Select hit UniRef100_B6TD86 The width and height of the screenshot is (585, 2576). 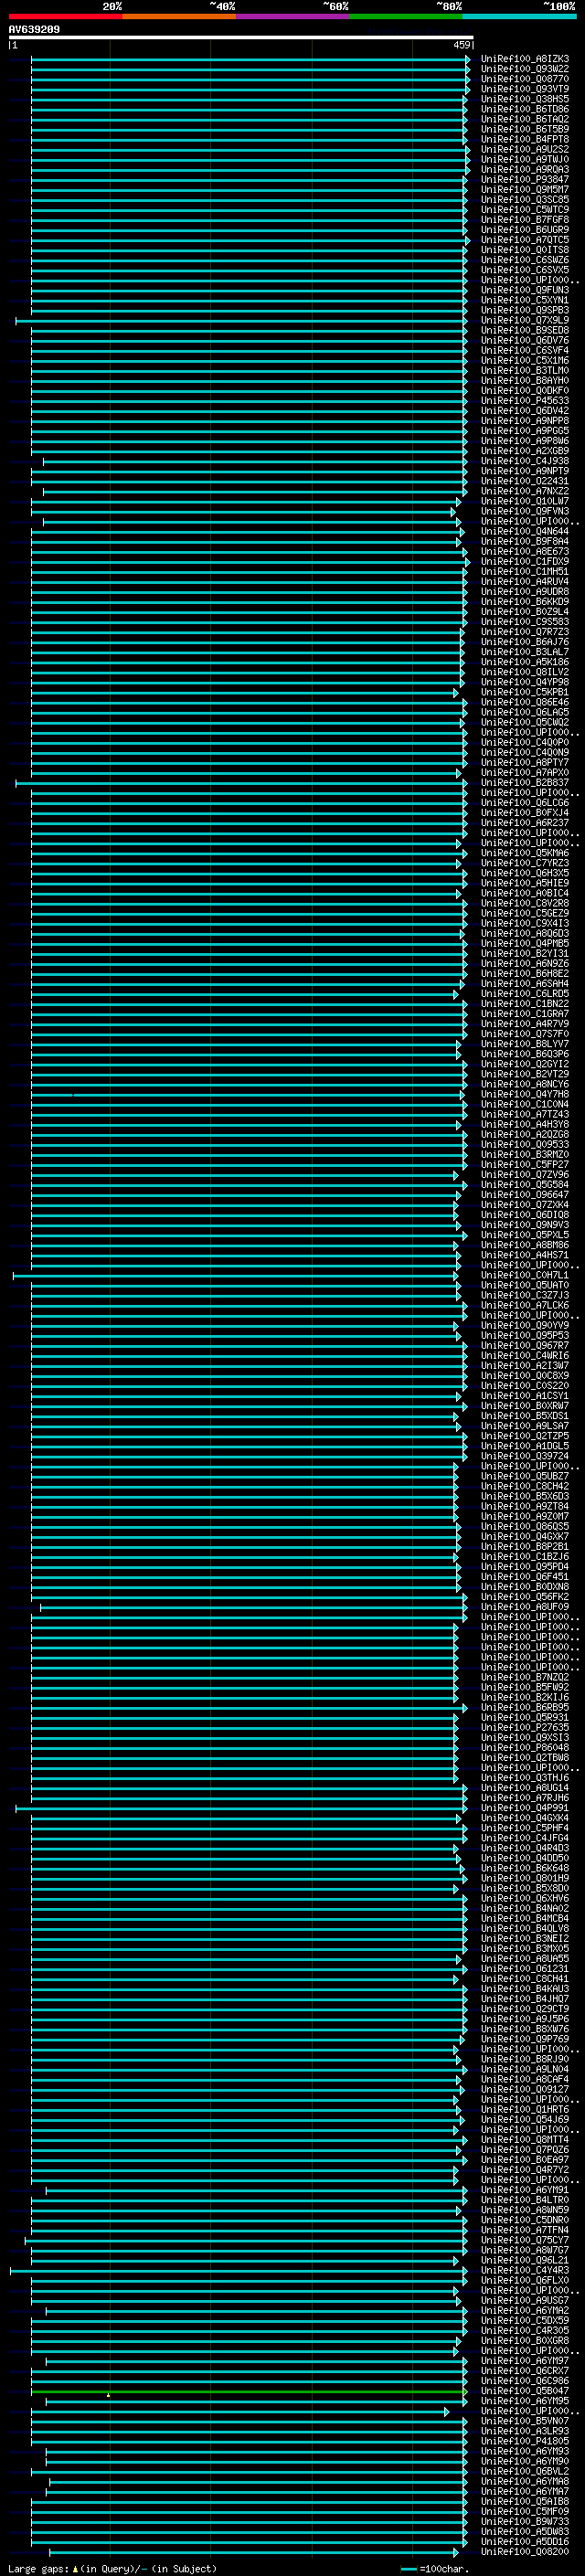point(525,109)
